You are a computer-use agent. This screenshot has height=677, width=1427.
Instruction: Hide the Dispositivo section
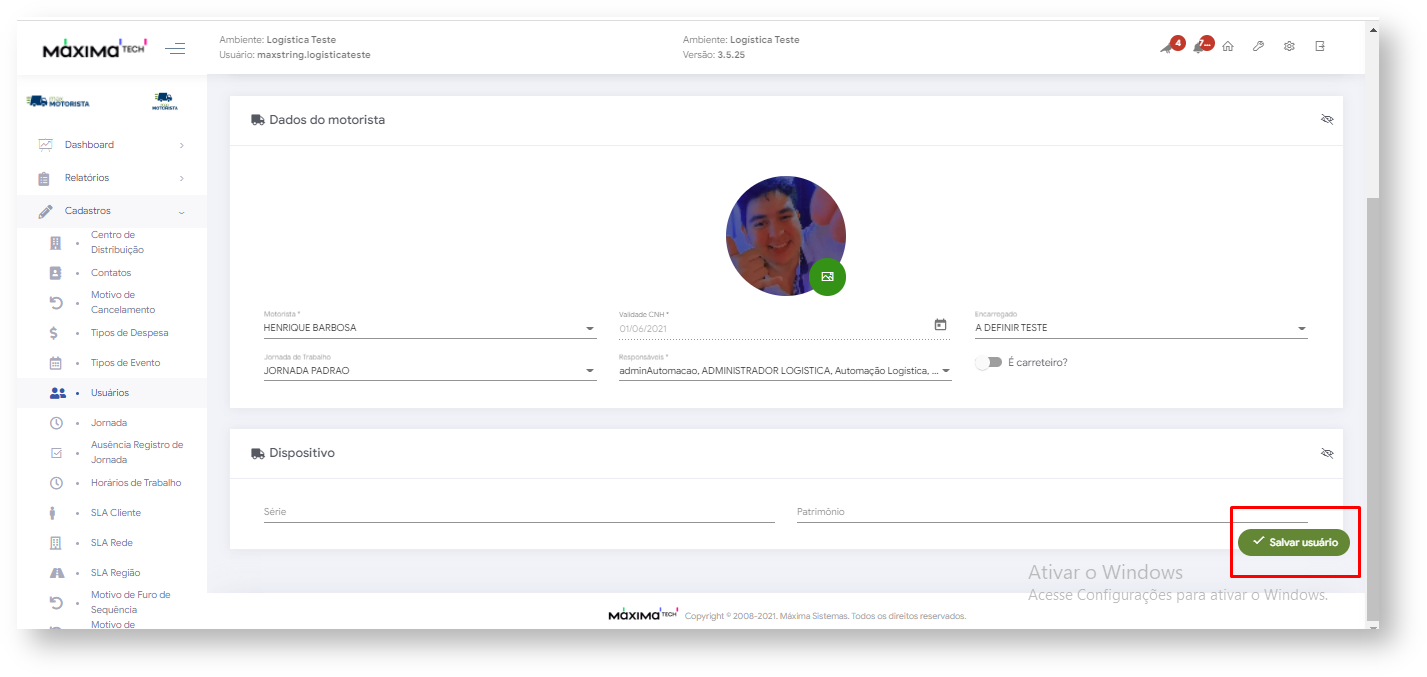pyautogui.click(x=1327, y=453)
